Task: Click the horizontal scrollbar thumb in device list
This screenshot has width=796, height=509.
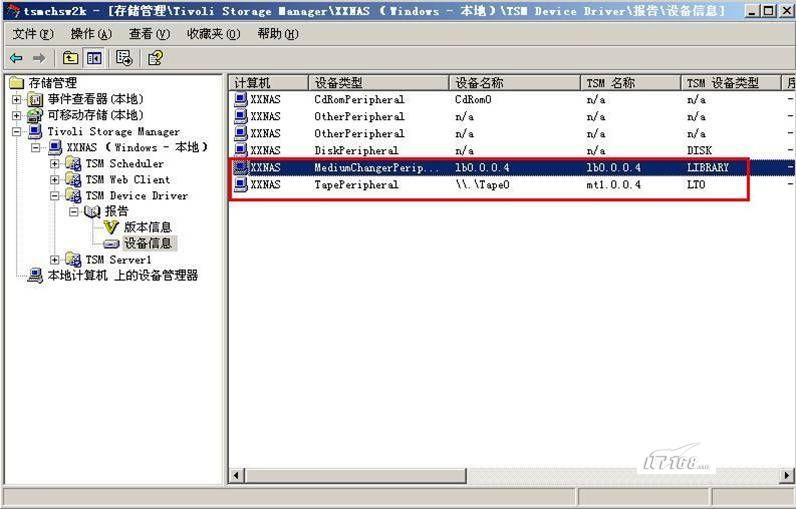Action: [355, 476]
